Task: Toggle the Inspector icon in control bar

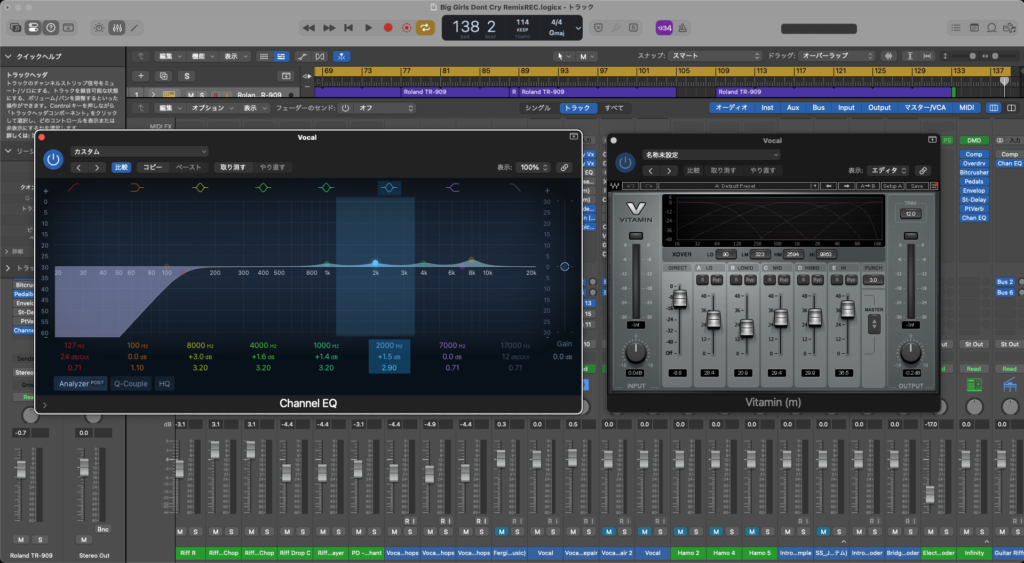Action: pyautogui.click(x=33, y=27)
